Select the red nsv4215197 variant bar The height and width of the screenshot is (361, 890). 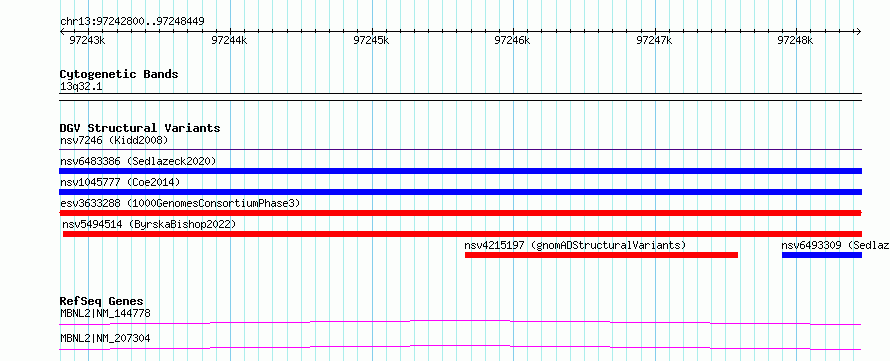[x=601, y=255]
